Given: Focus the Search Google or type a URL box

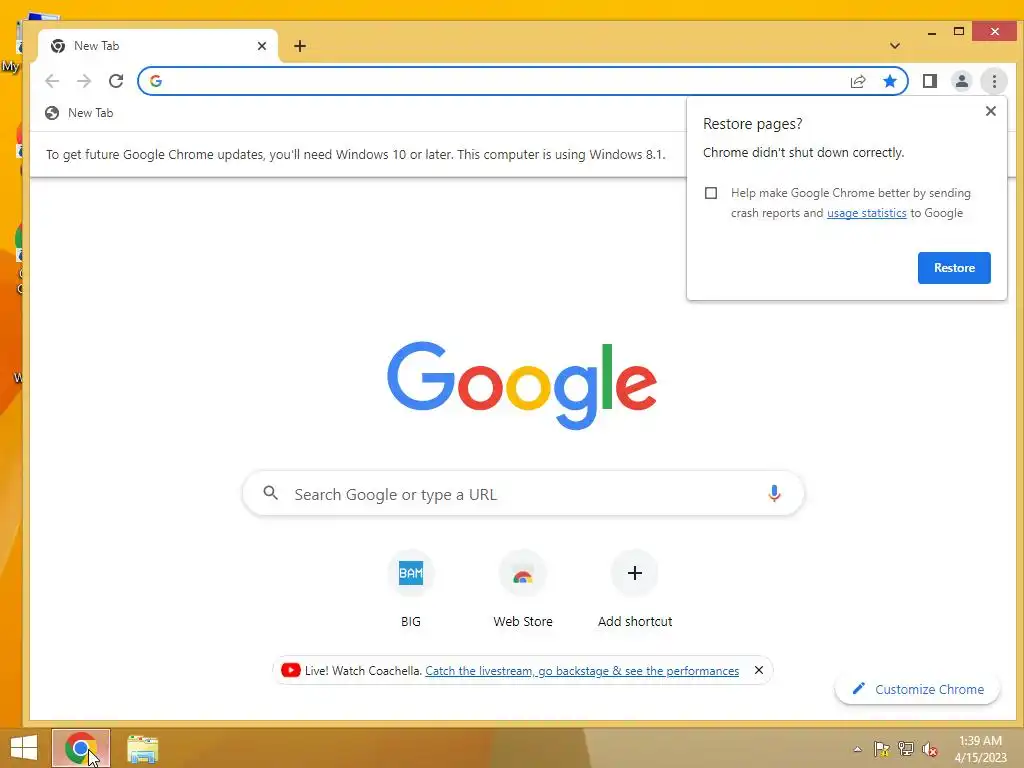Looking at the screenshot, I should [523, 494].
